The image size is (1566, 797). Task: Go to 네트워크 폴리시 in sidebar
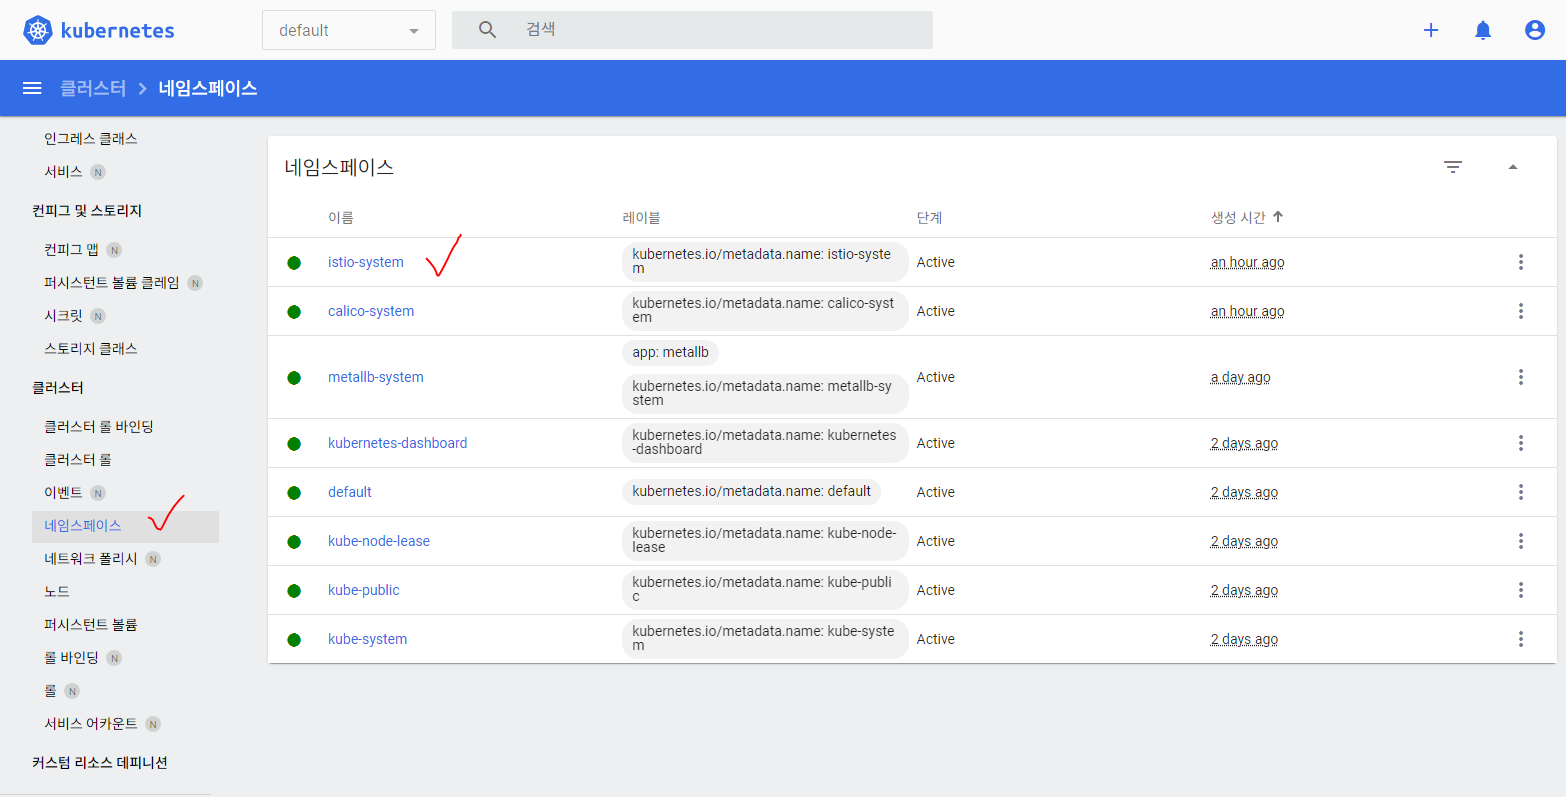[91, 558]
